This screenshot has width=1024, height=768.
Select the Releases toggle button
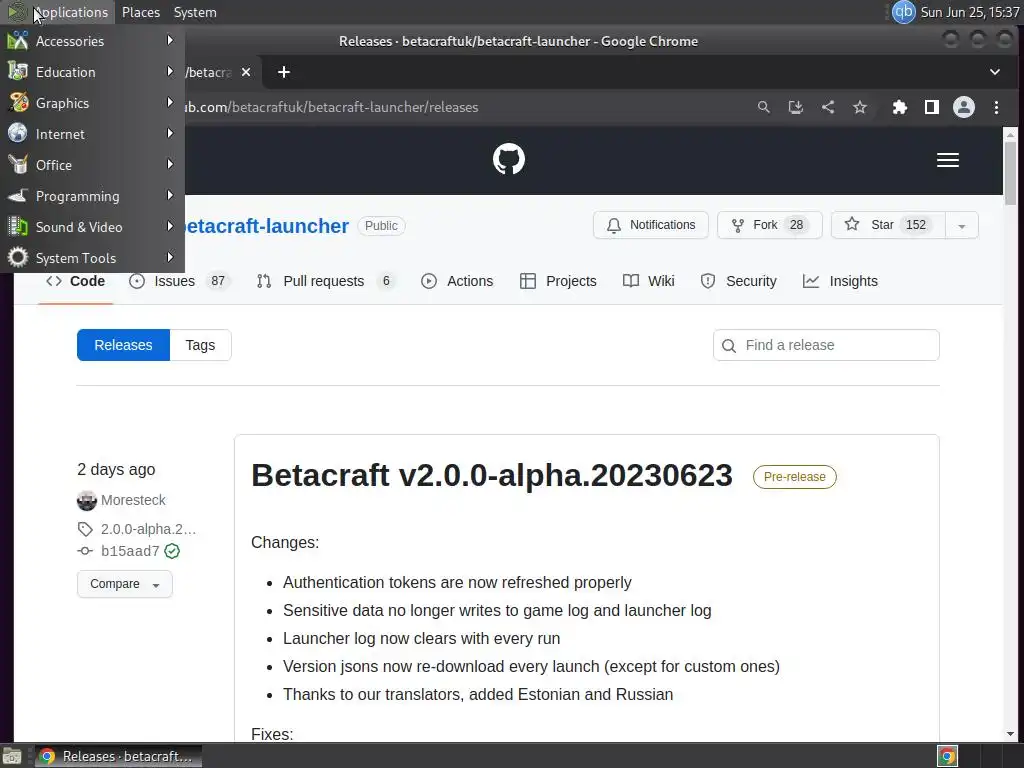coord(123,345)
